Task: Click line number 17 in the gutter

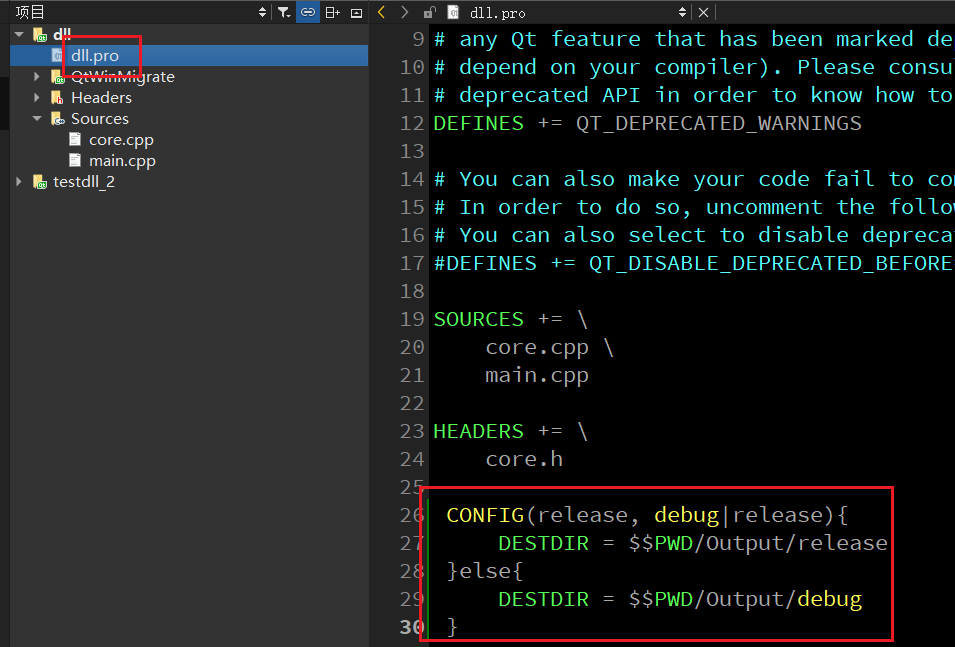Action: [412, 264]
